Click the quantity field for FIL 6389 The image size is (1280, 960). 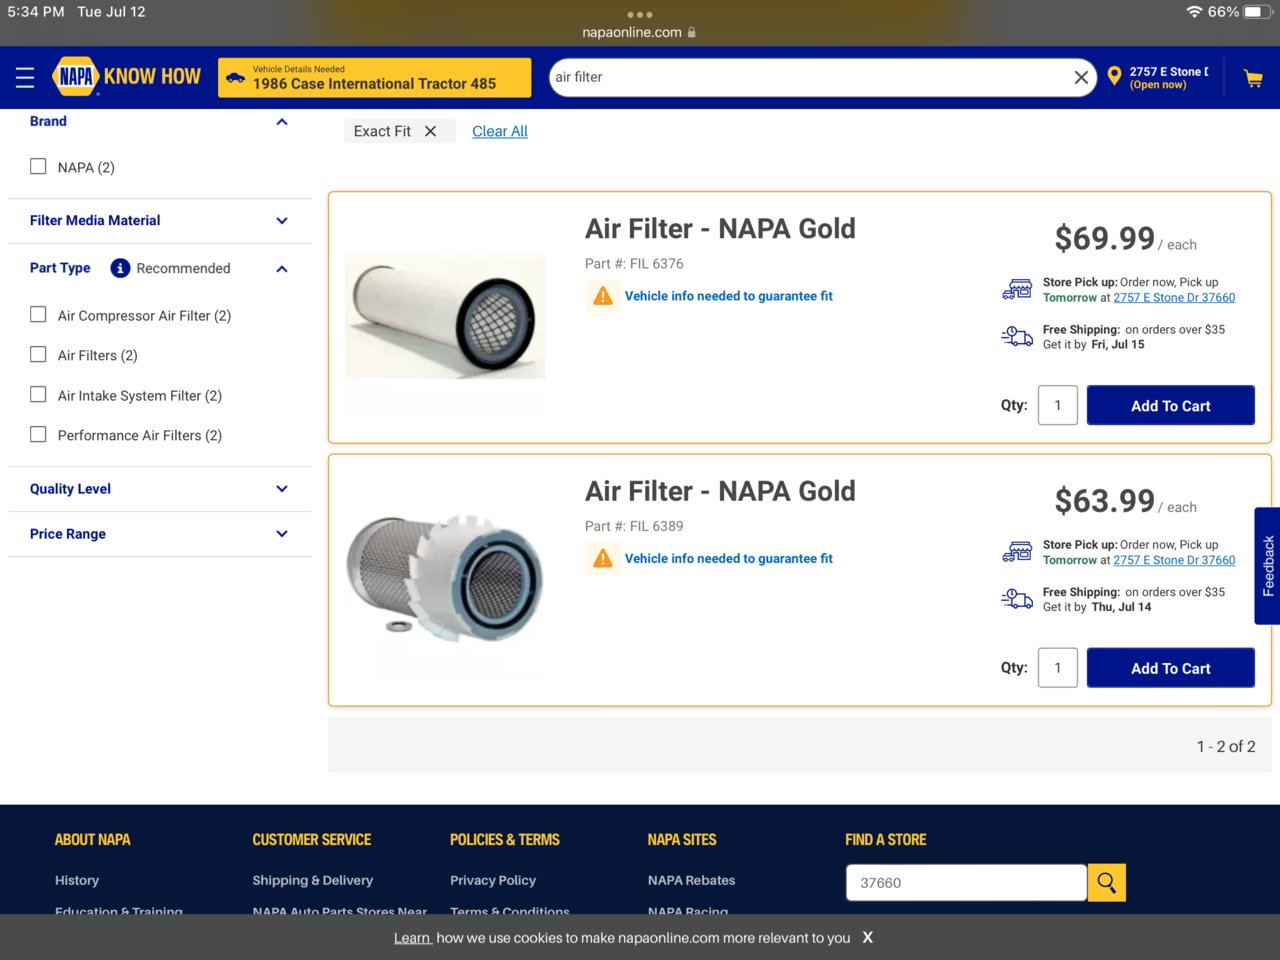coord(1057,668)
